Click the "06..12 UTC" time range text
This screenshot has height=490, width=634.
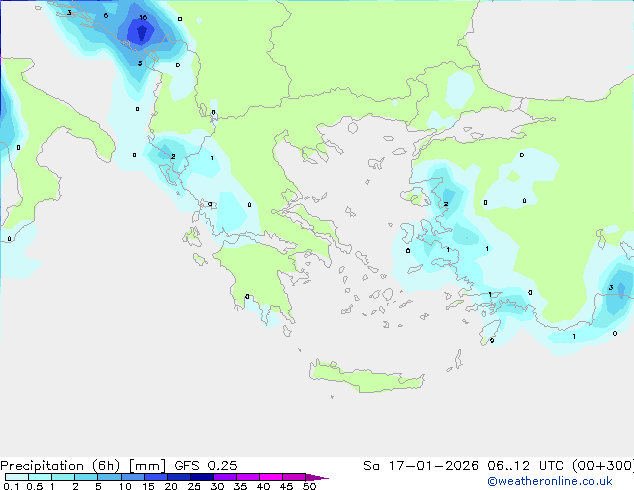(527, 466)
